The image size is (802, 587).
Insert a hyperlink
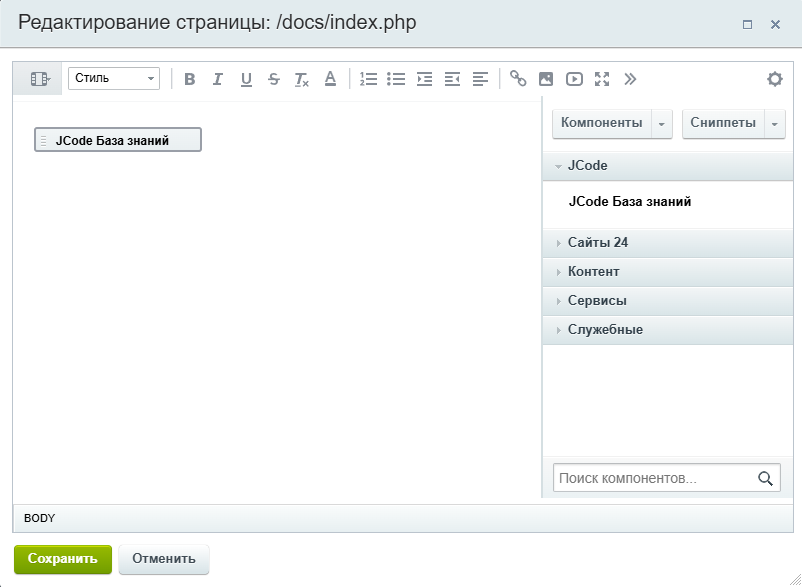click(x=517, y=79)
